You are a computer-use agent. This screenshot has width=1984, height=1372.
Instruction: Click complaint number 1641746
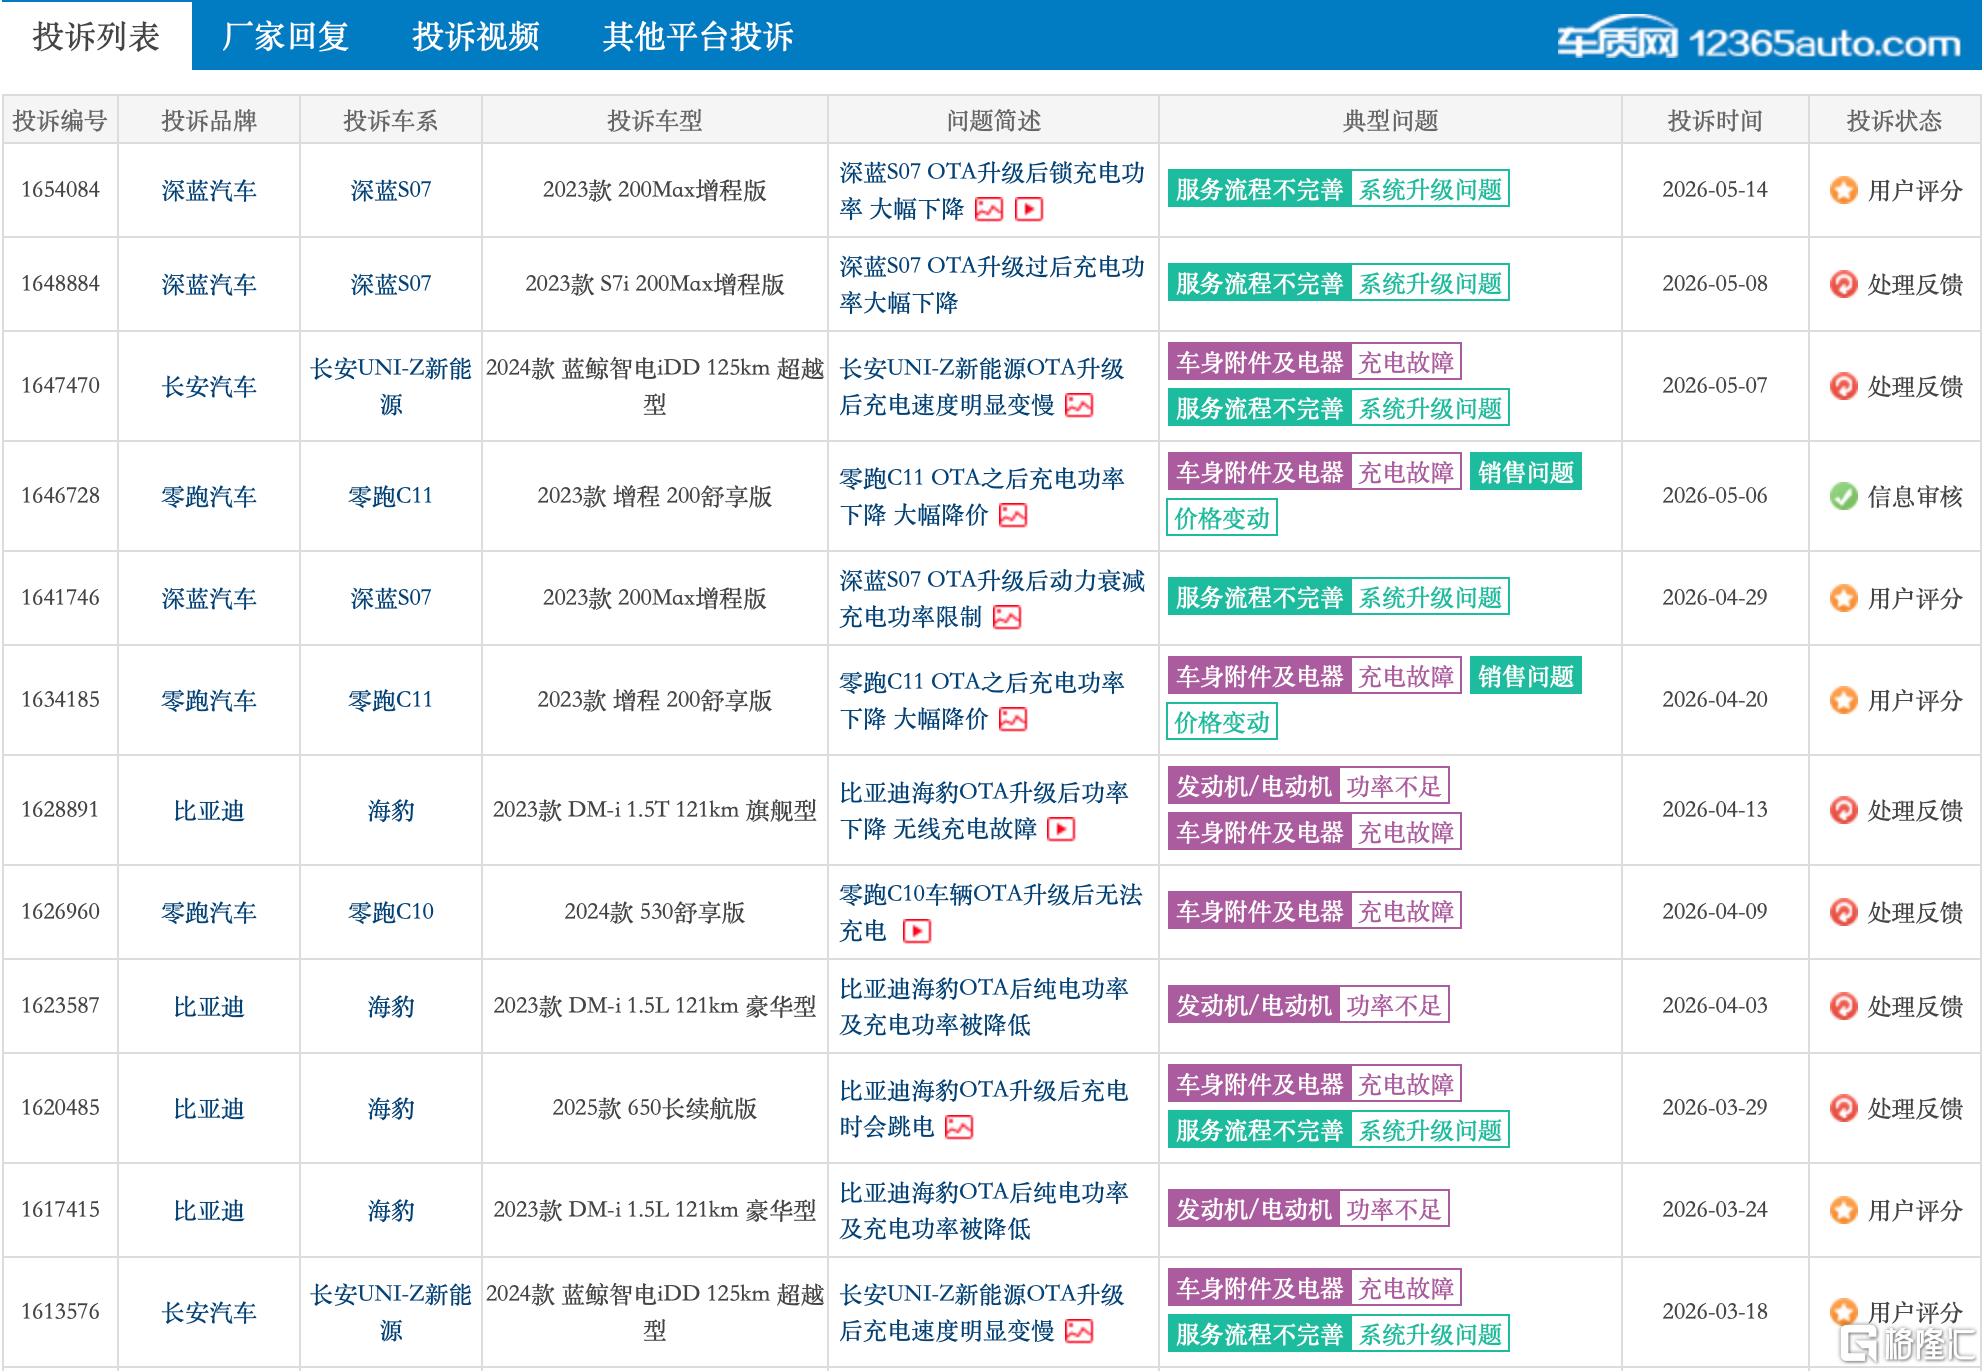61,598
